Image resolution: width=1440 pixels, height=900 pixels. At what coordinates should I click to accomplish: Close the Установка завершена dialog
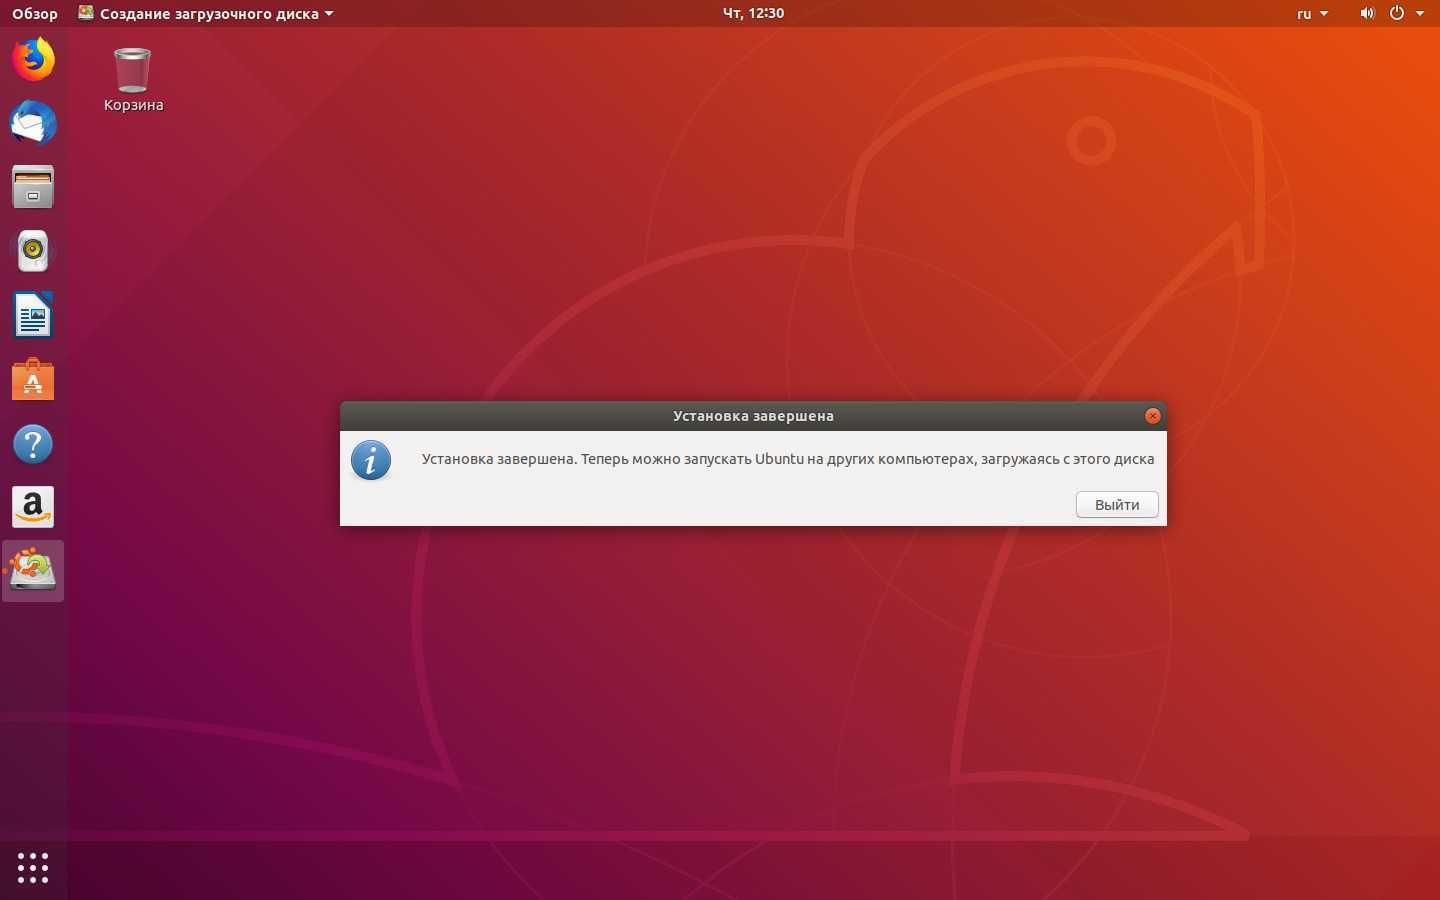coord(1152,416)
